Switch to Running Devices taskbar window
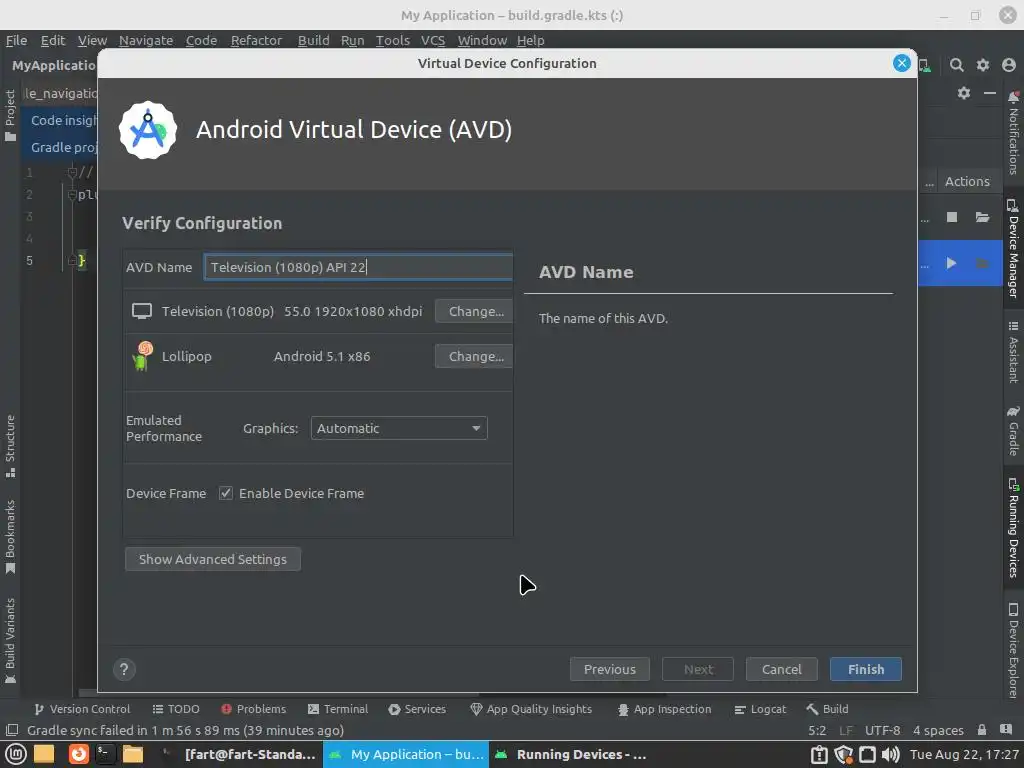 570,754
